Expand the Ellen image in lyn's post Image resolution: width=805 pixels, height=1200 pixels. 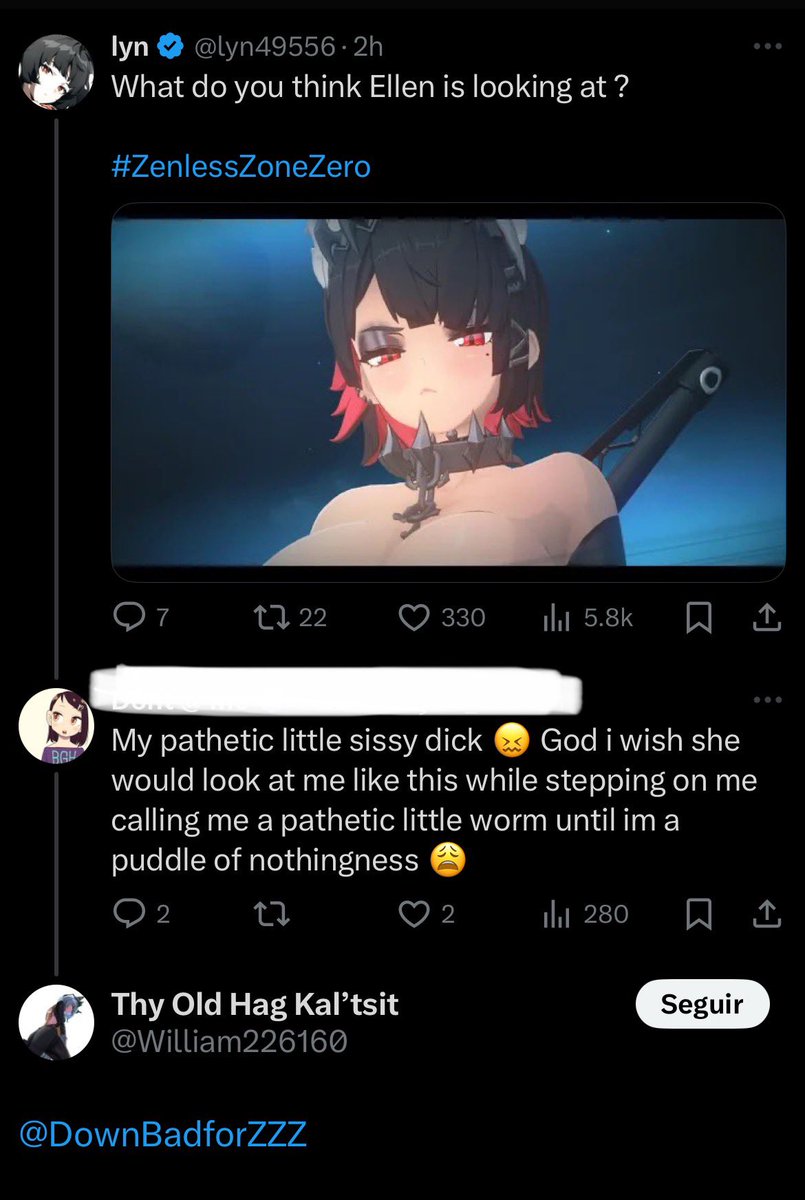point(448,392)
